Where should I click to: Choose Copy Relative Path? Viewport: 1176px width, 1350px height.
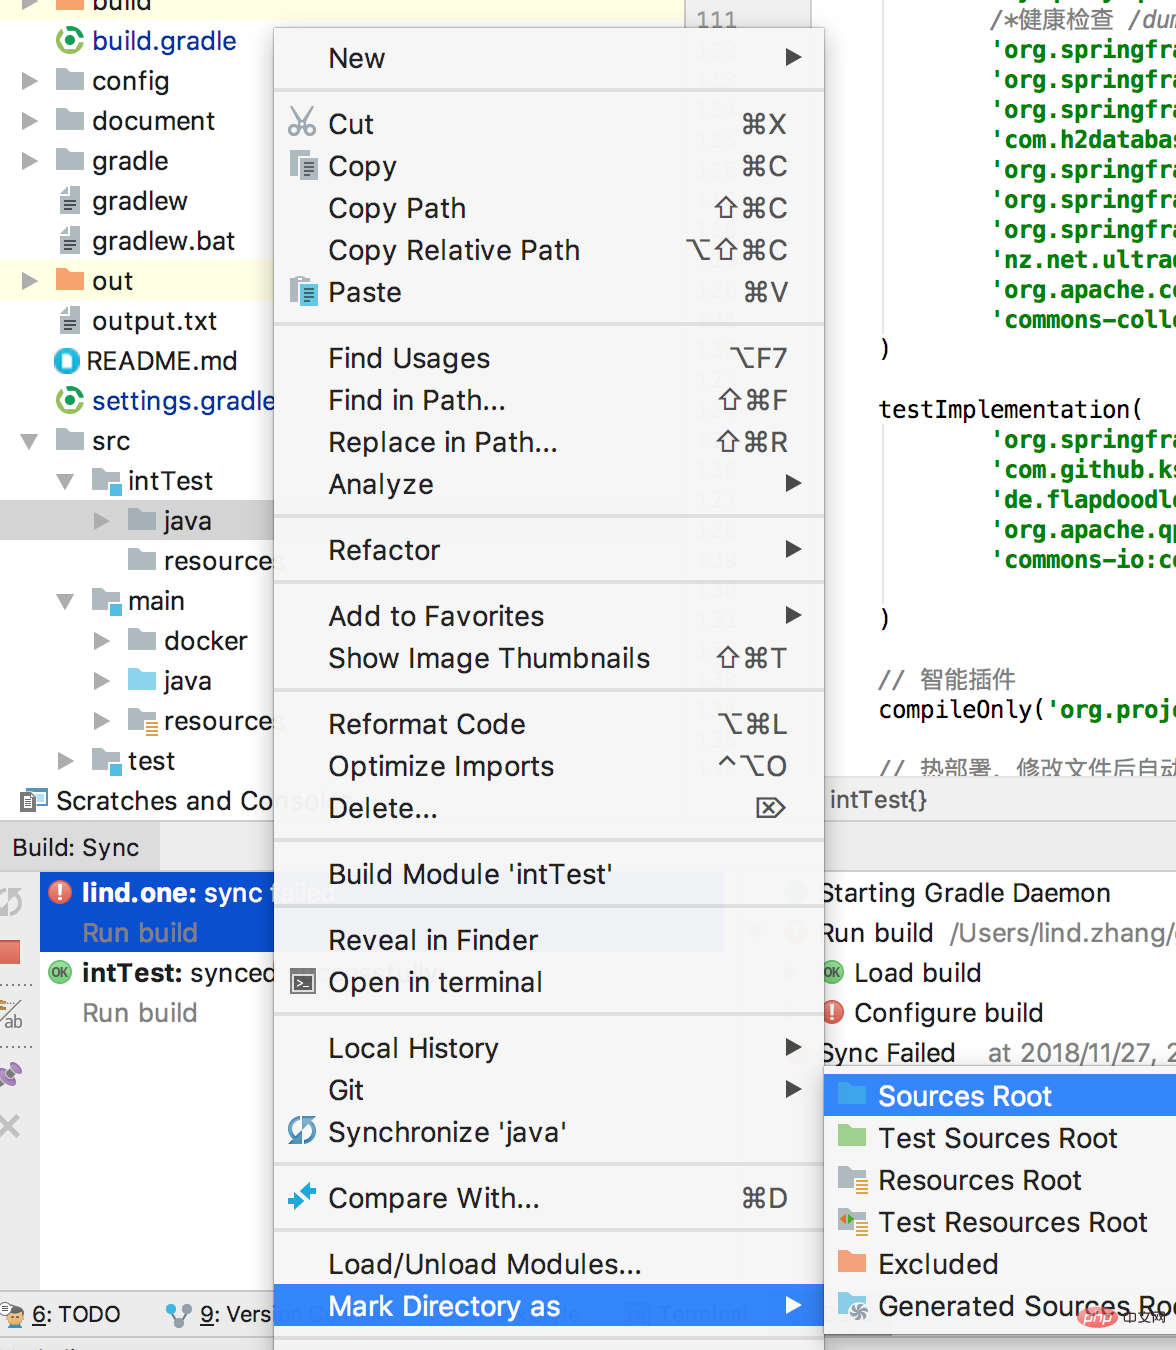point(549,250)
